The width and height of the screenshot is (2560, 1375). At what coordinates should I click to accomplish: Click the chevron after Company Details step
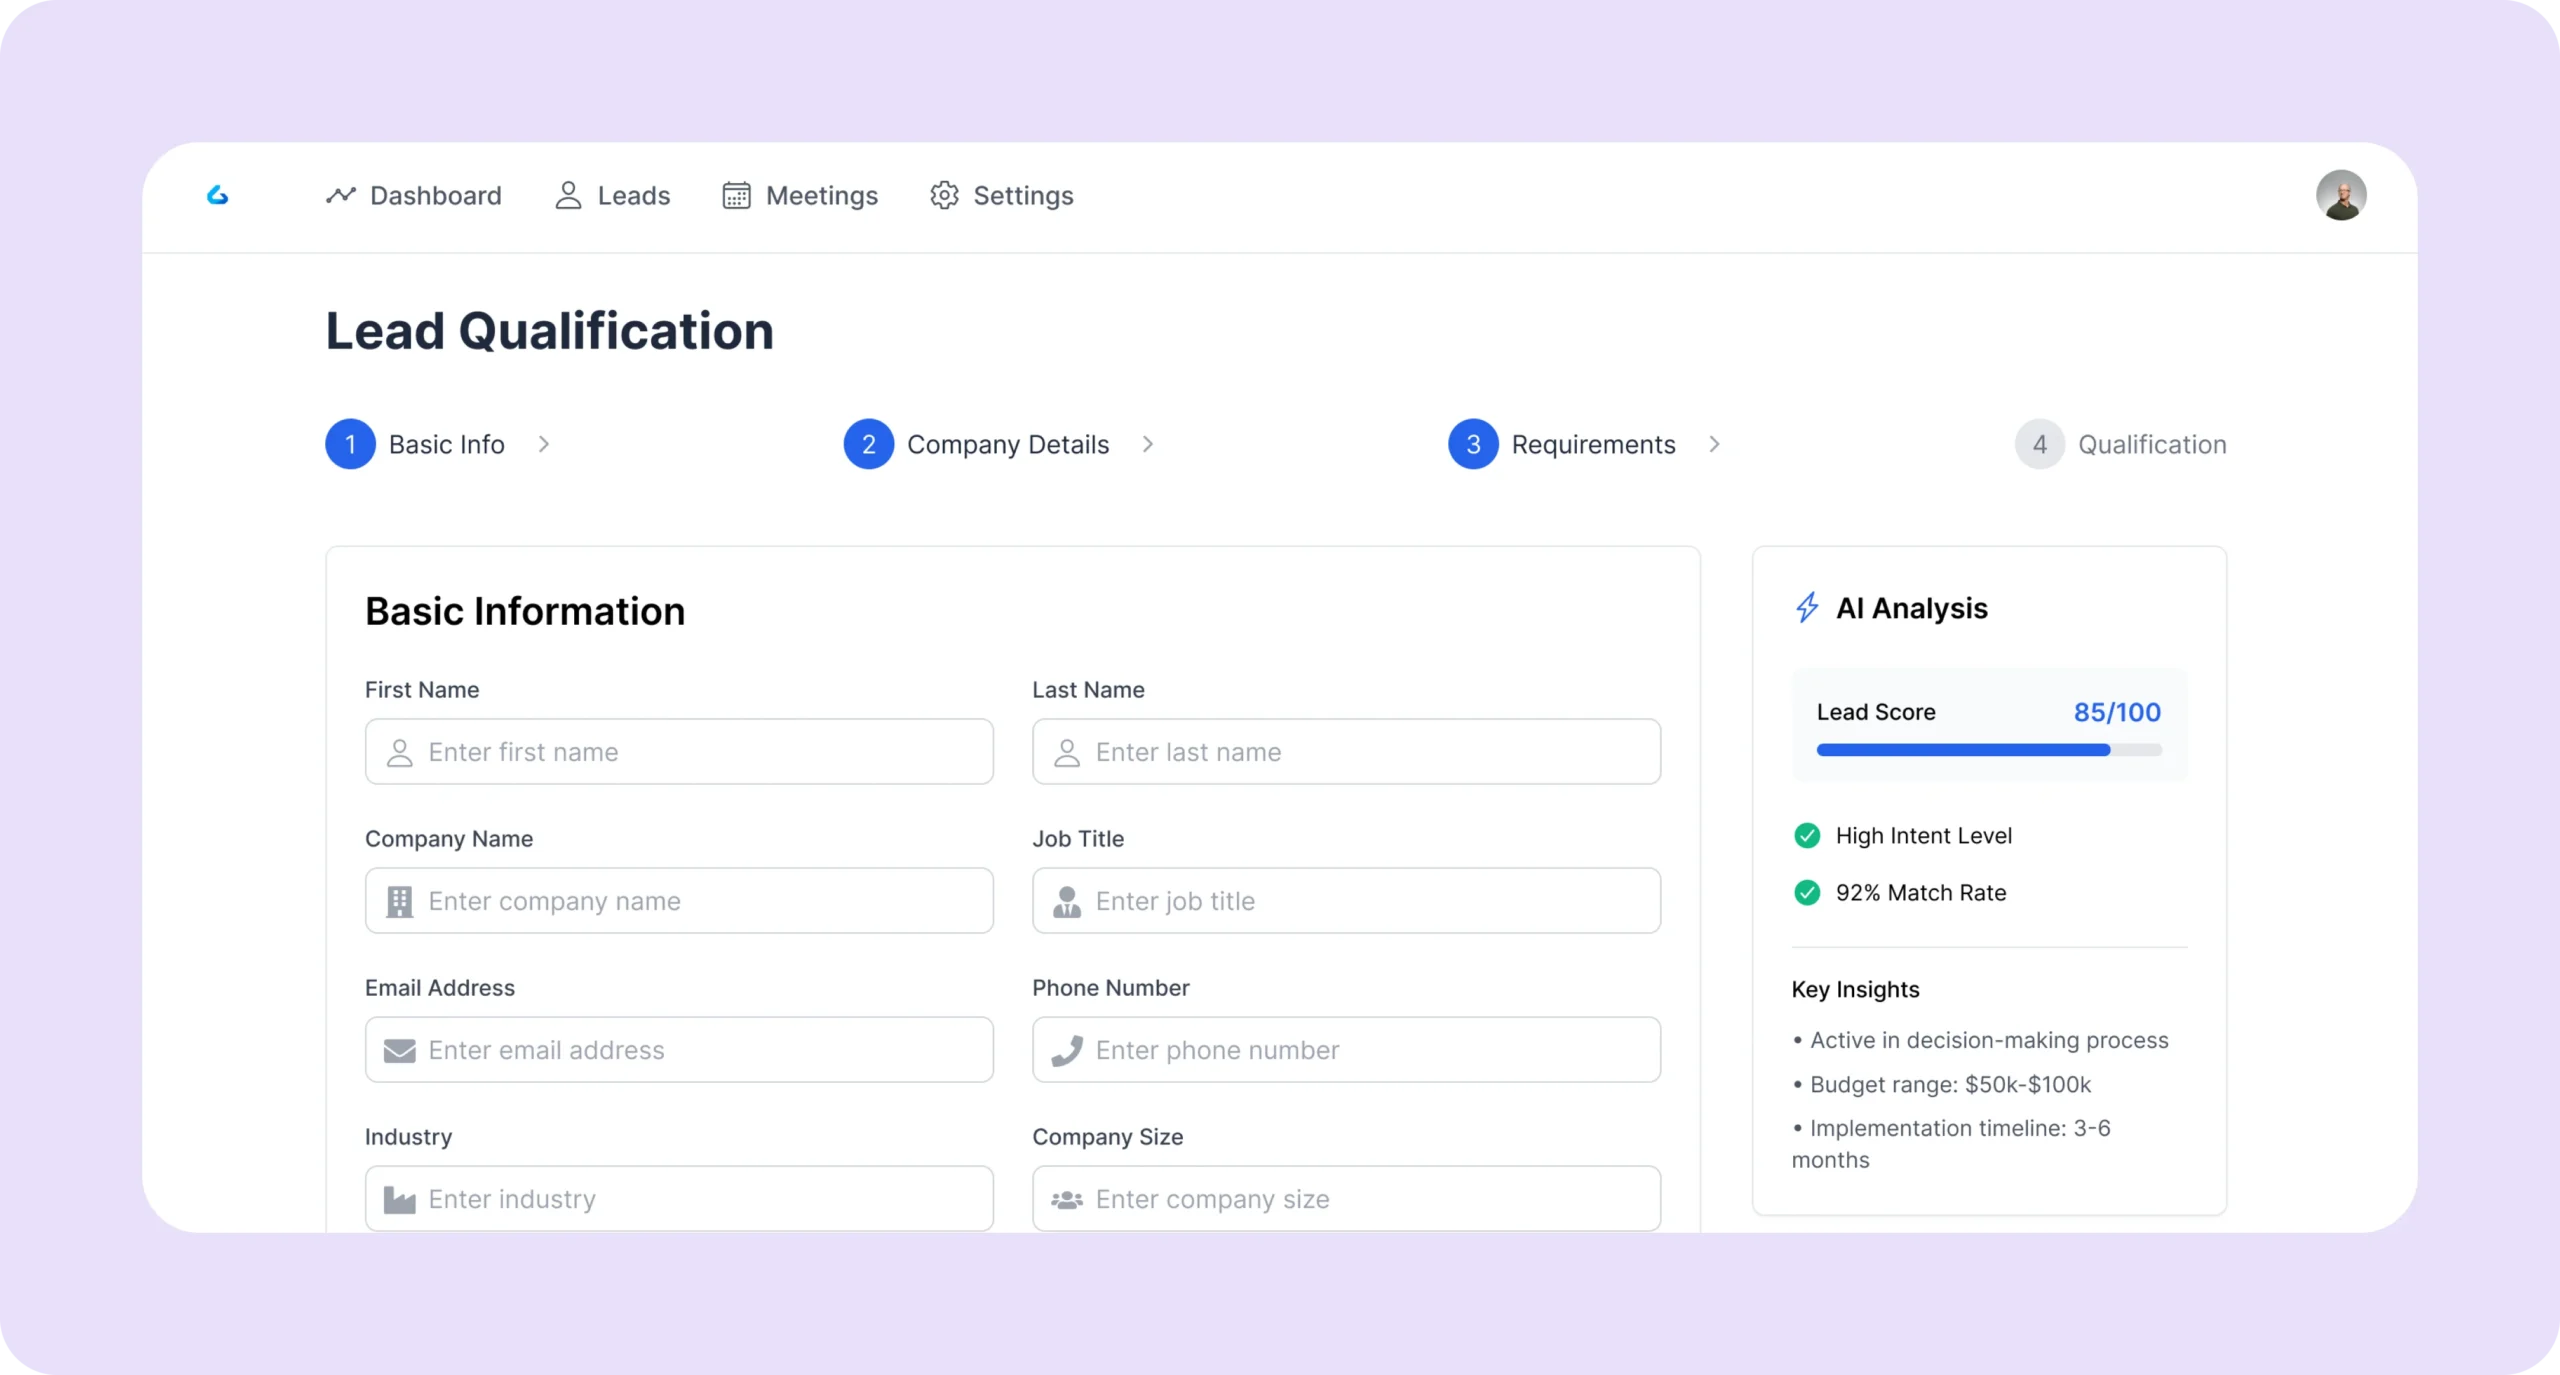coord(1148,444)
